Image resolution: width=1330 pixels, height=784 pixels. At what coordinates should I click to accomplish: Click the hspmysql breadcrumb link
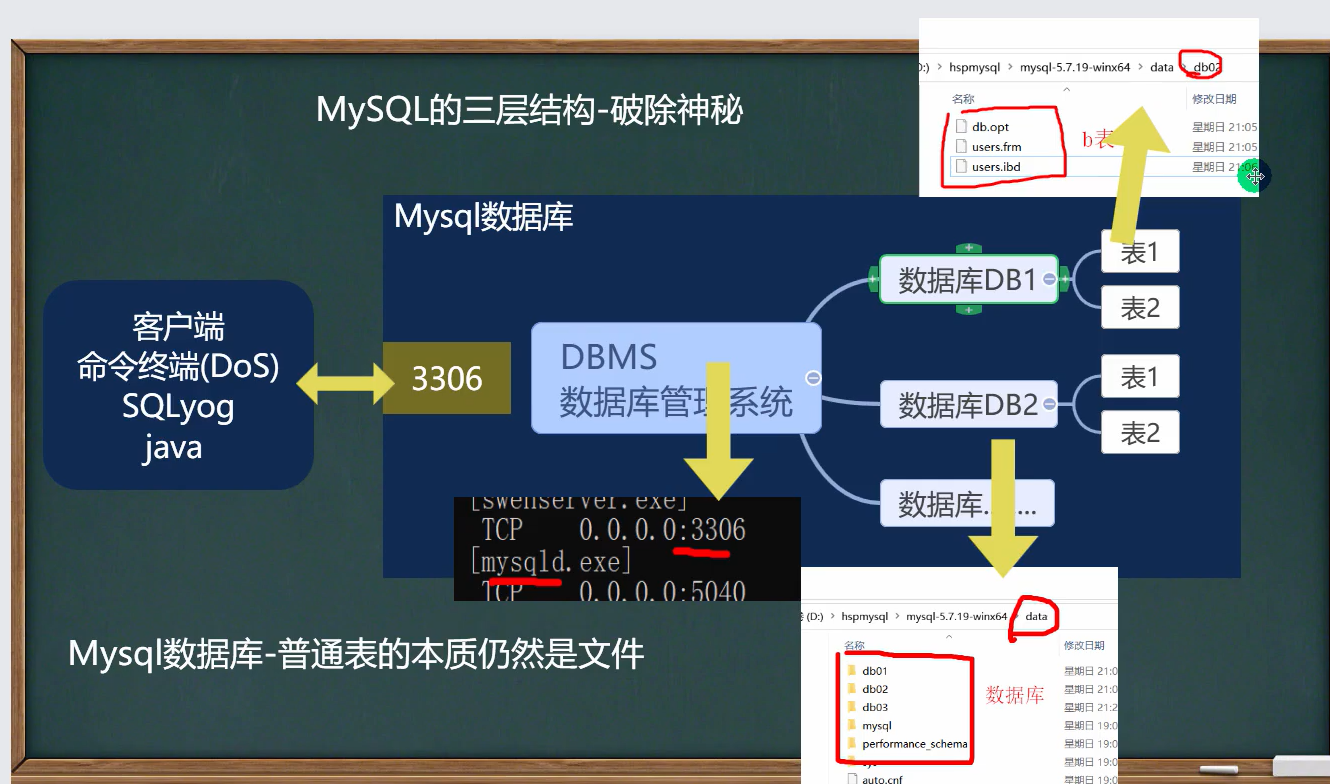pos(975,68)
